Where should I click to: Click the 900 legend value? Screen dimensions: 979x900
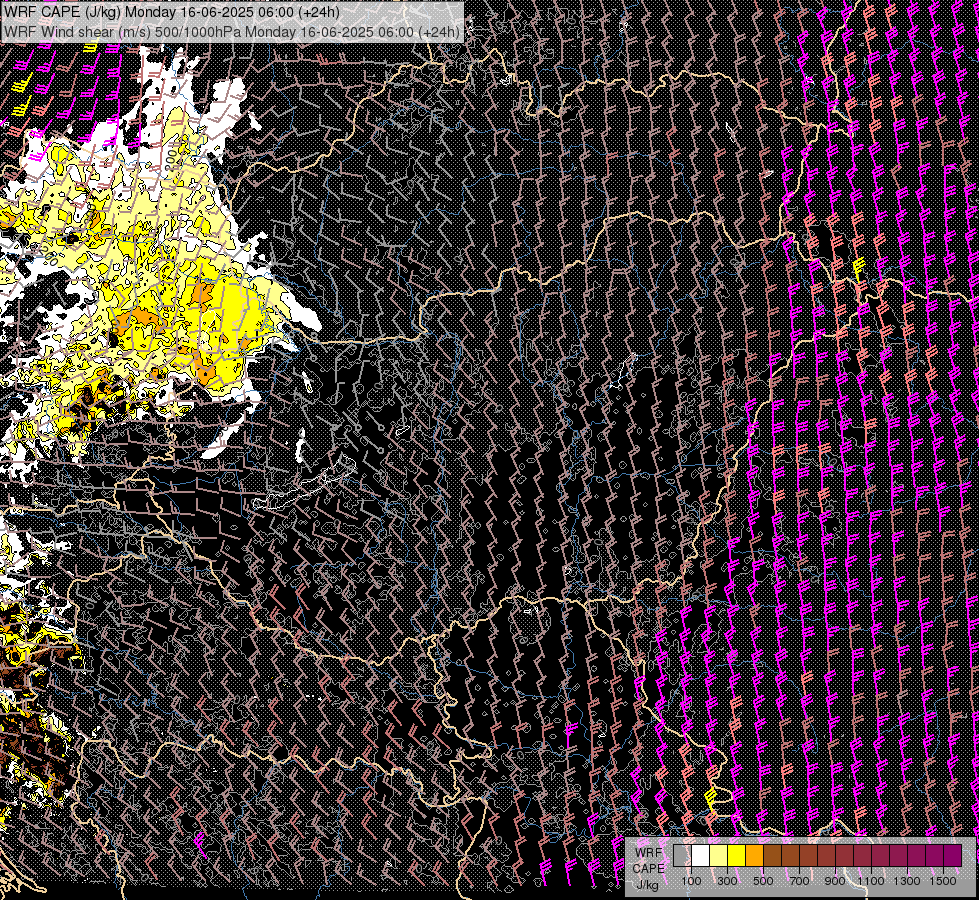[835, 881]
